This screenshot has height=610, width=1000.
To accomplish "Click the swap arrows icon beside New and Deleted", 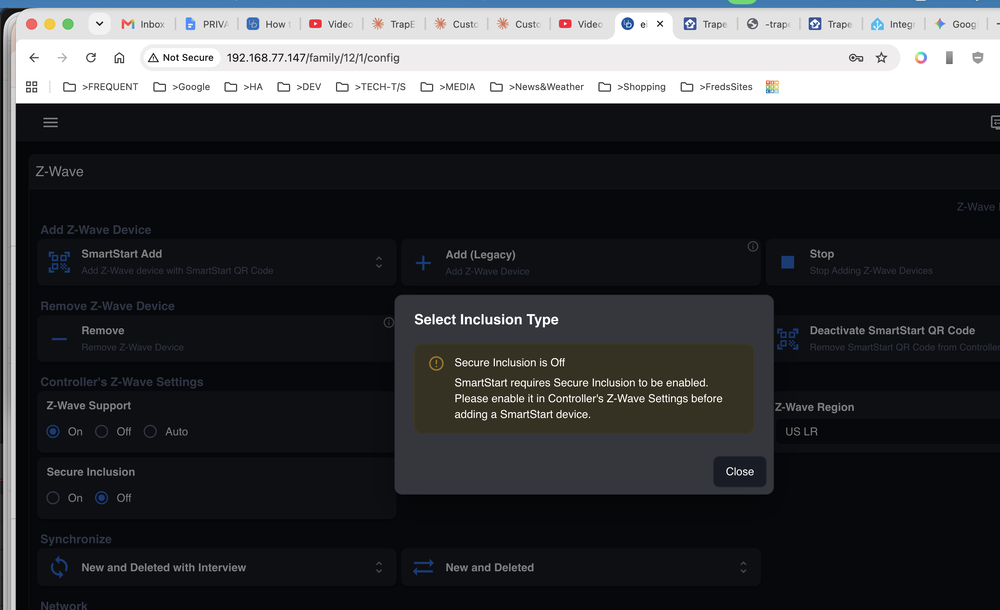I will click(423, 567).
